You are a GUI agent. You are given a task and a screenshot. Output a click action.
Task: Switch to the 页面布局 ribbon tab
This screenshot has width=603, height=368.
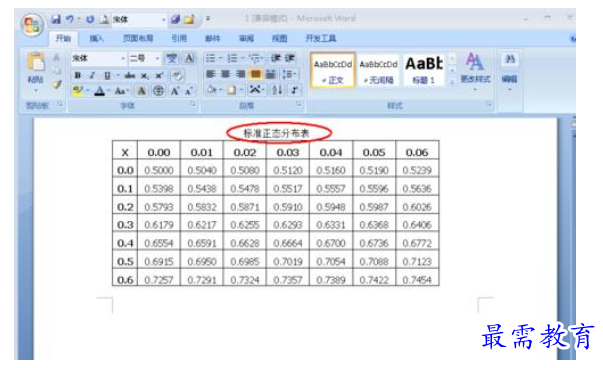point(138,38)
